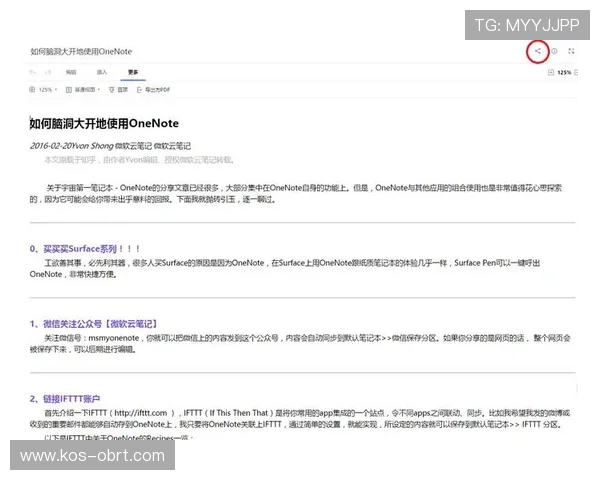This screenshot has width=600, height=480.
Task: Click the date line 2016-02-20 Yvon Shong
Action: click(x=72, y=146)
